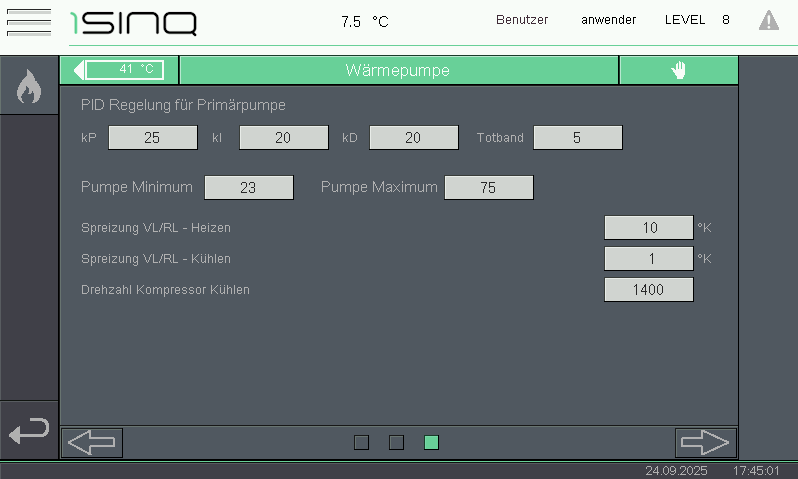Click the LEVEL 8 indicator

696,20
